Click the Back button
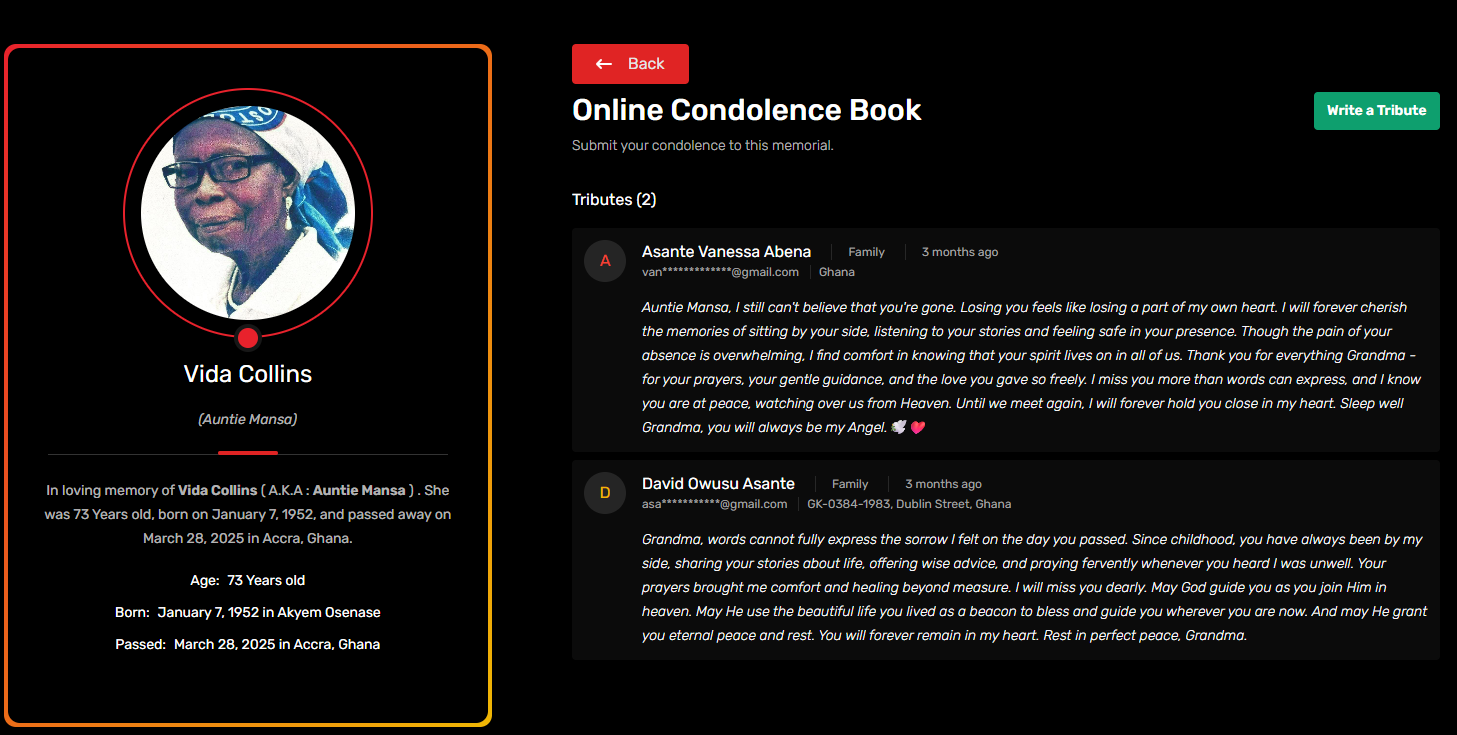The height and width of the screenshot is (735, 1457). (x=630, y=64)
